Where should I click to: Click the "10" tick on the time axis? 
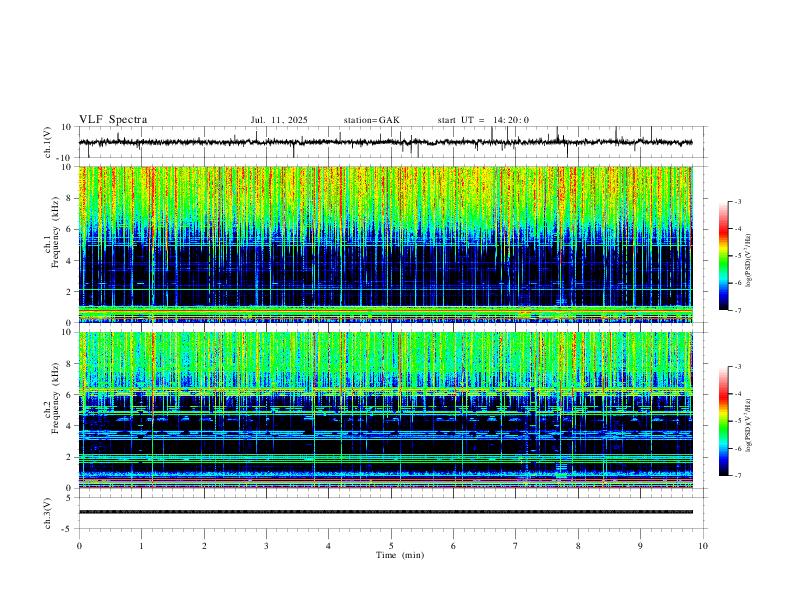tap(703, 546)
